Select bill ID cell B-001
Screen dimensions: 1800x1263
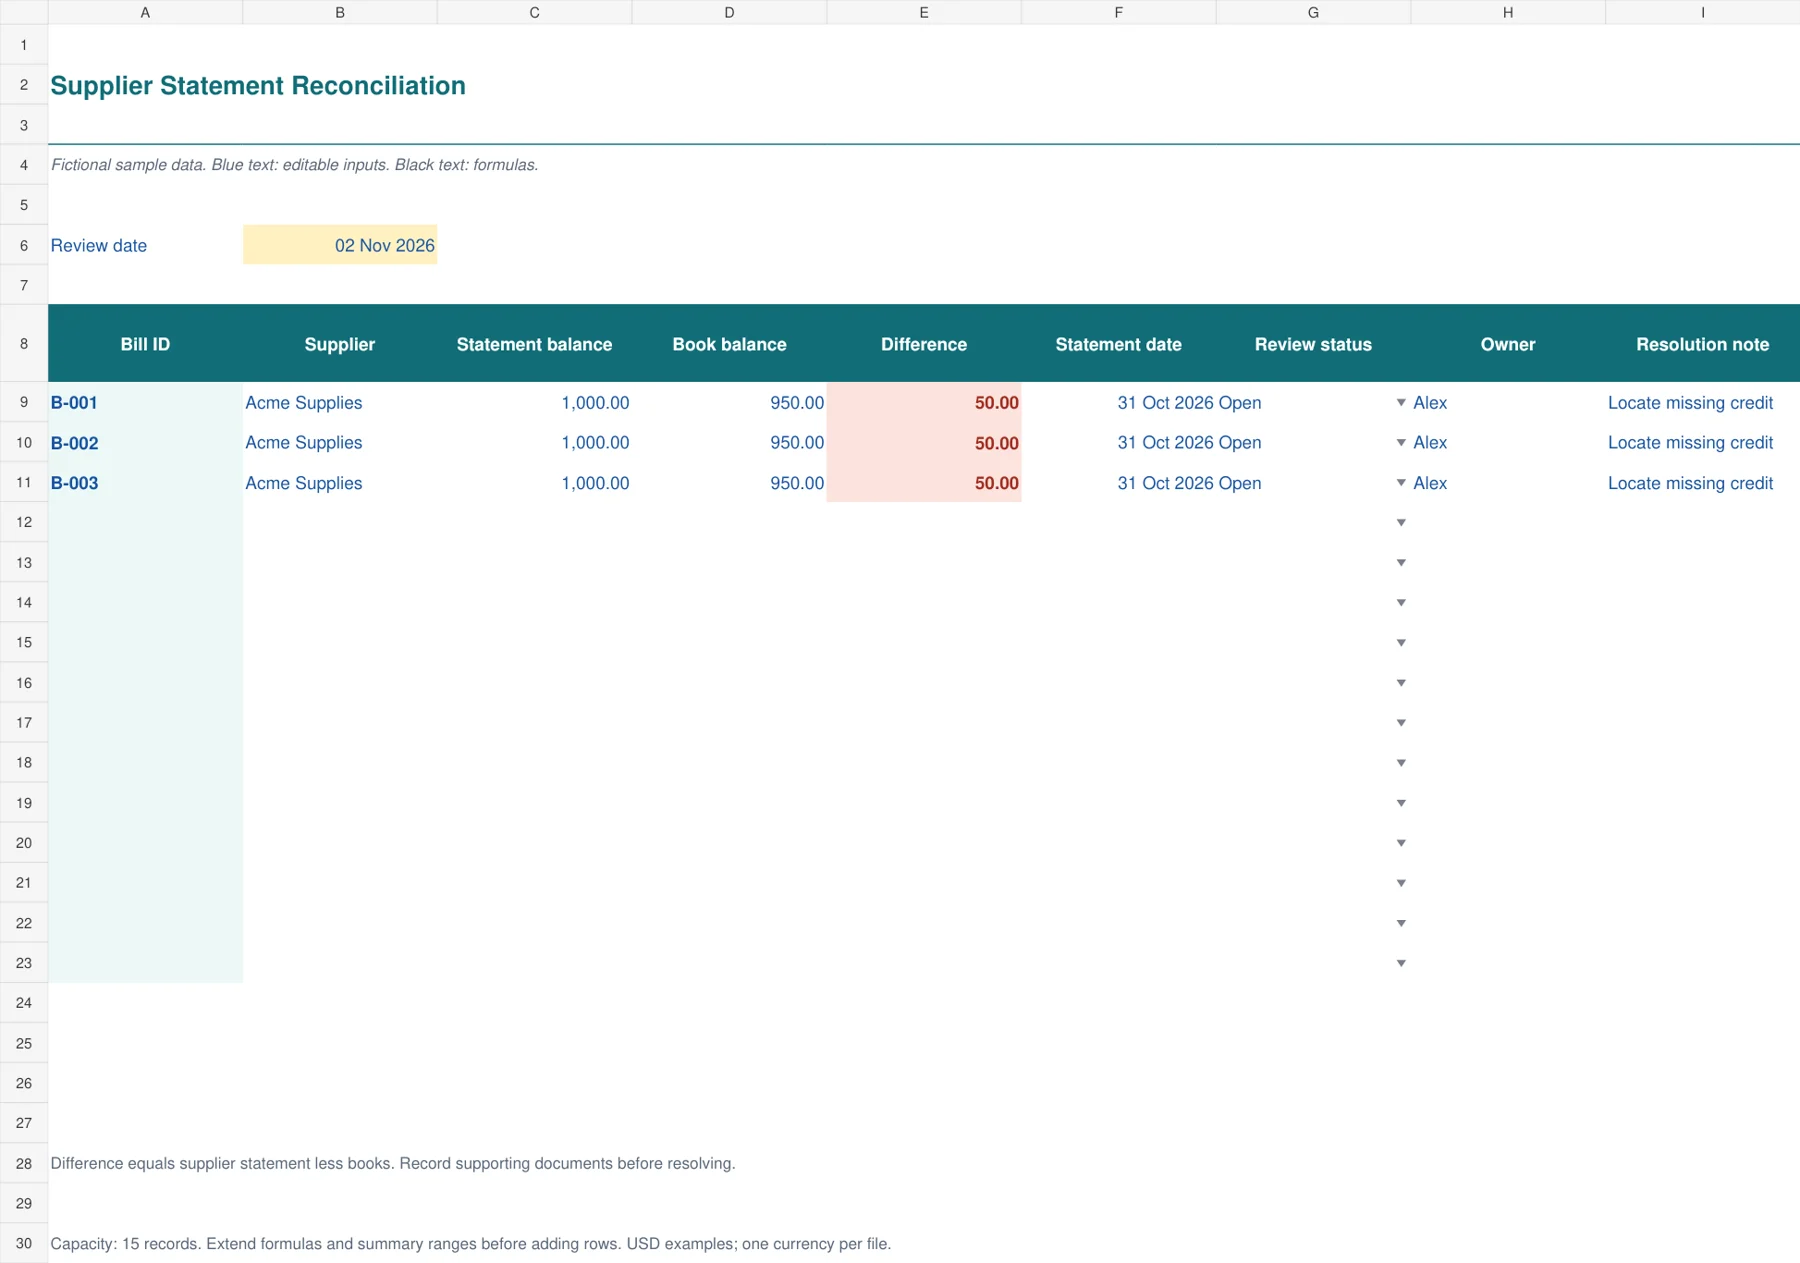click(x=145, y=402)
